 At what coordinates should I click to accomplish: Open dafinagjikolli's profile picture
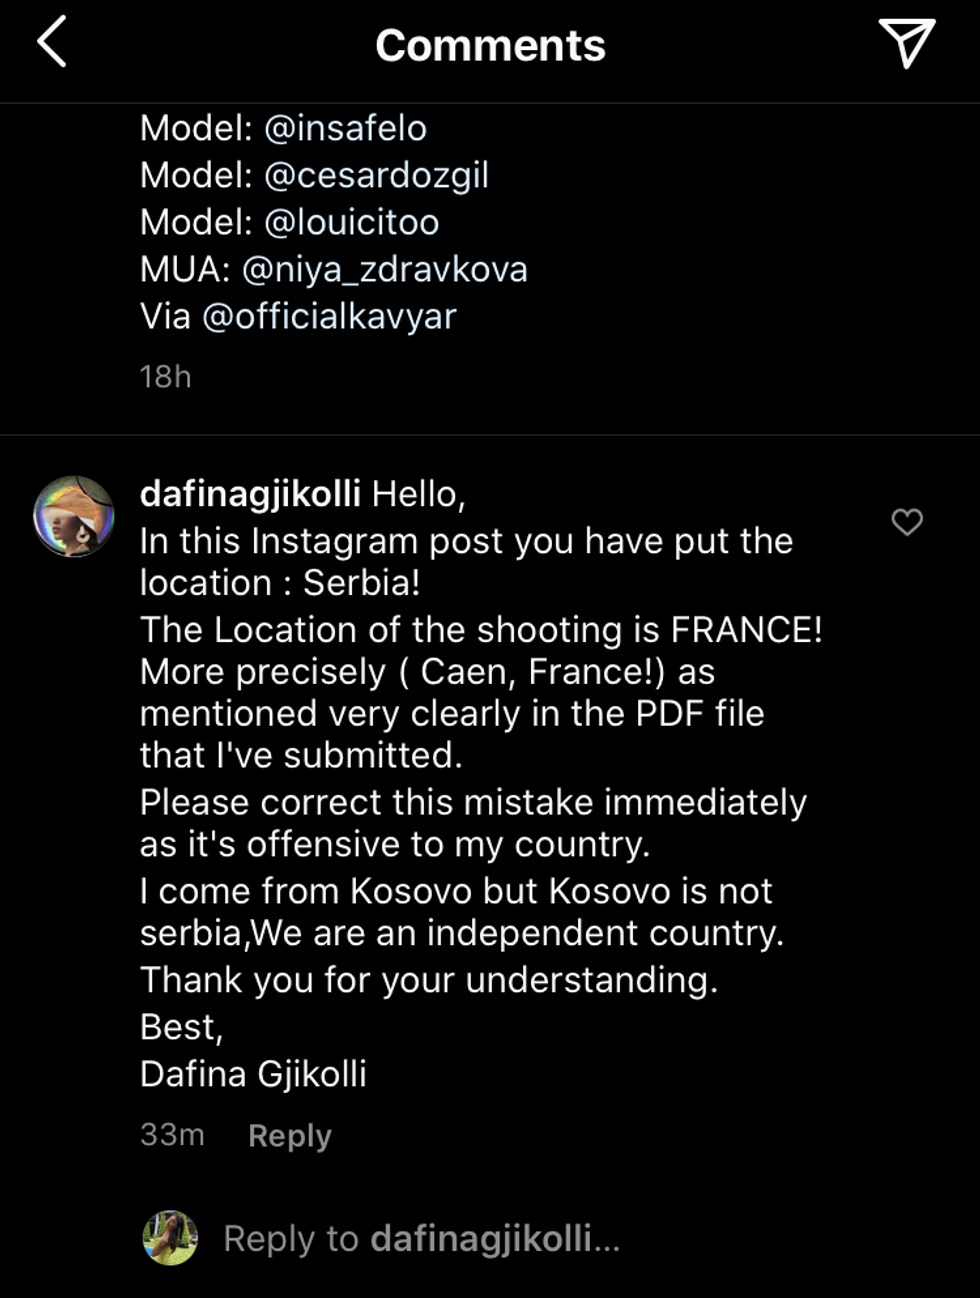[x=74, y=516]
